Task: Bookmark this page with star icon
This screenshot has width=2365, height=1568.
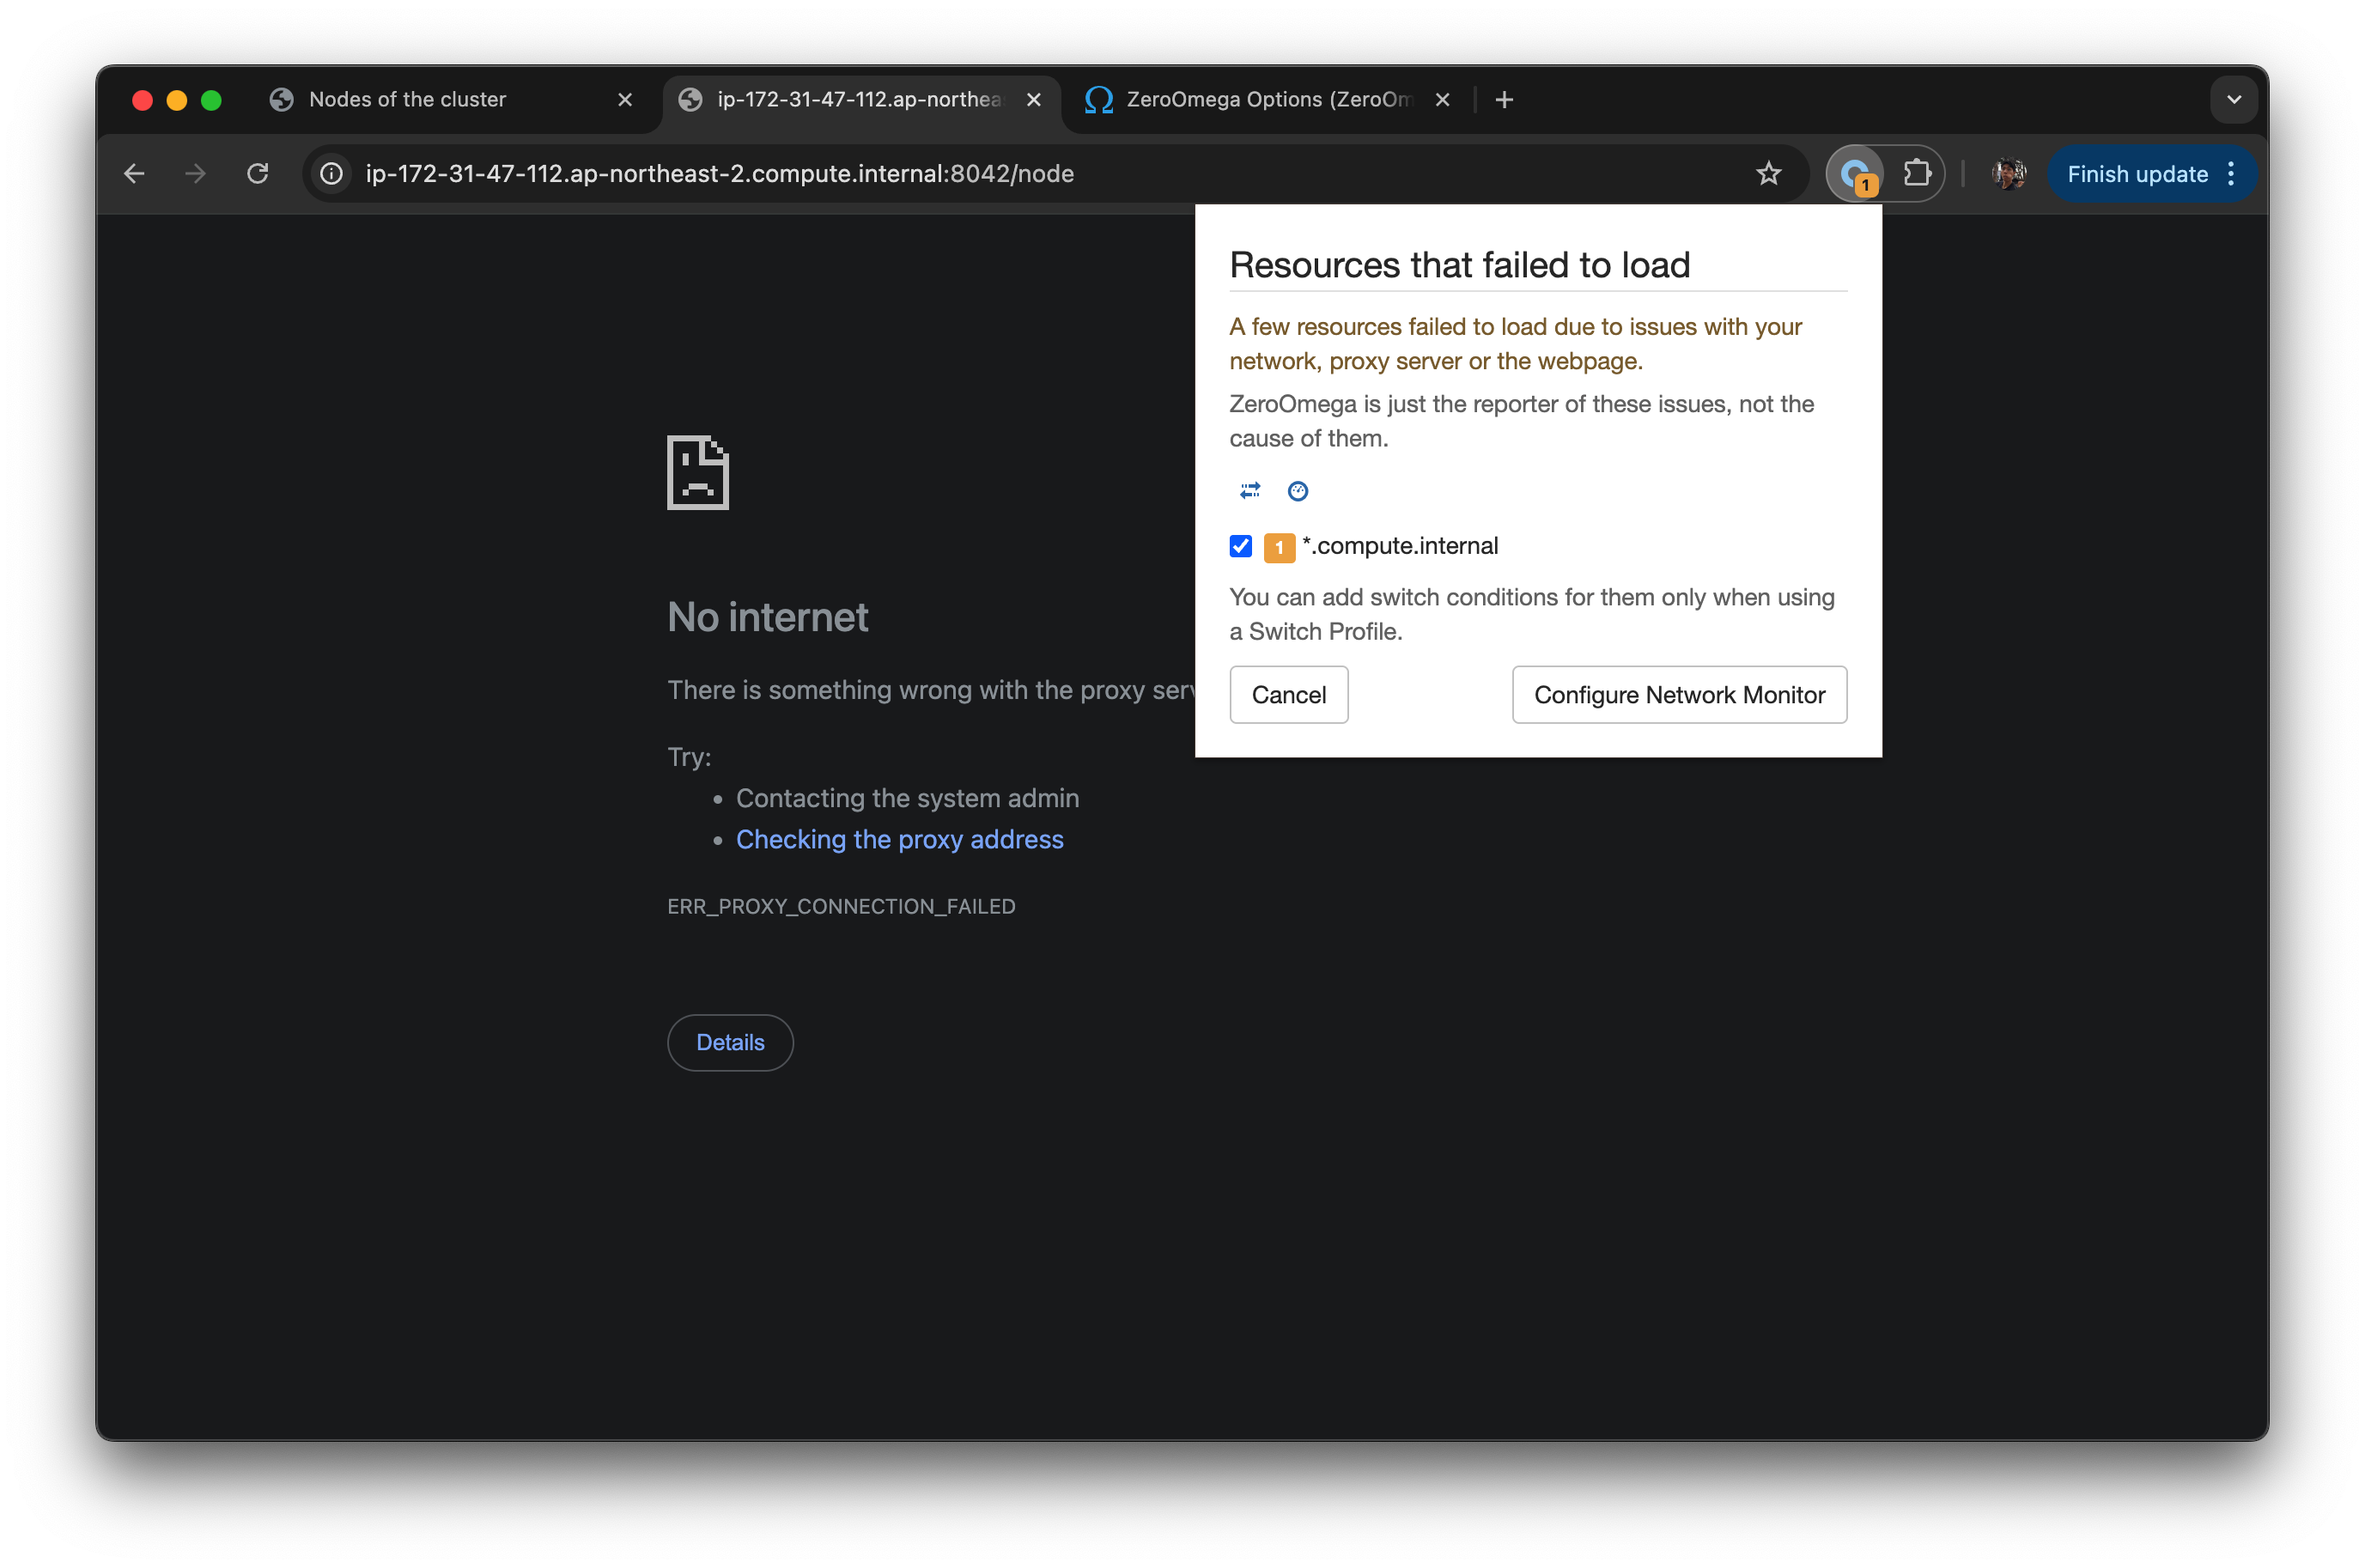Action: (1768, 174)
